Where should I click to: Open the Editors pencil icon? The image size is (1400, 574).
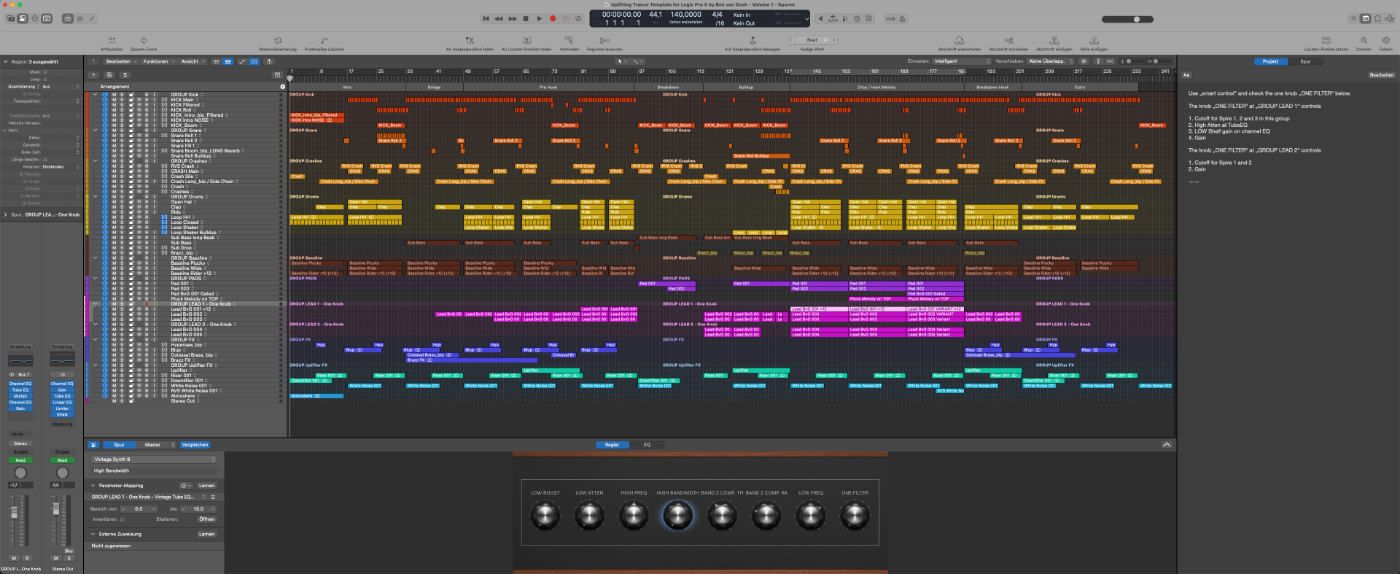point(92,18)
